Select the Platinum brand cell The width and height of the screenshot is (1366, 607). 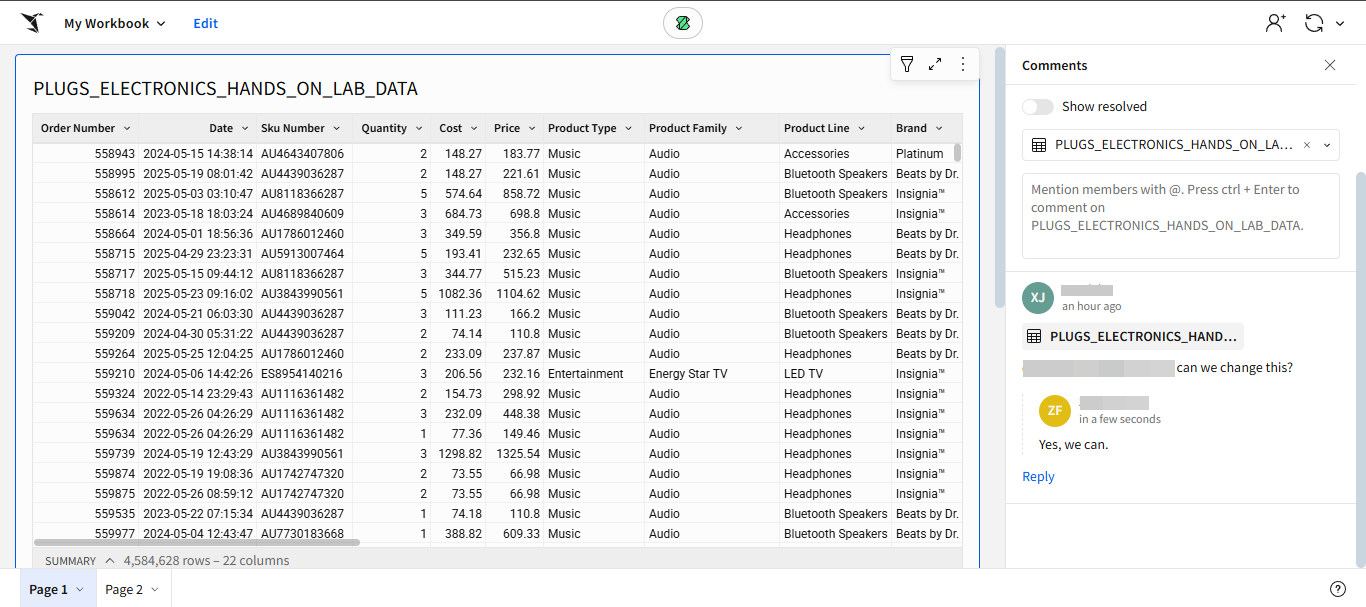920,154
